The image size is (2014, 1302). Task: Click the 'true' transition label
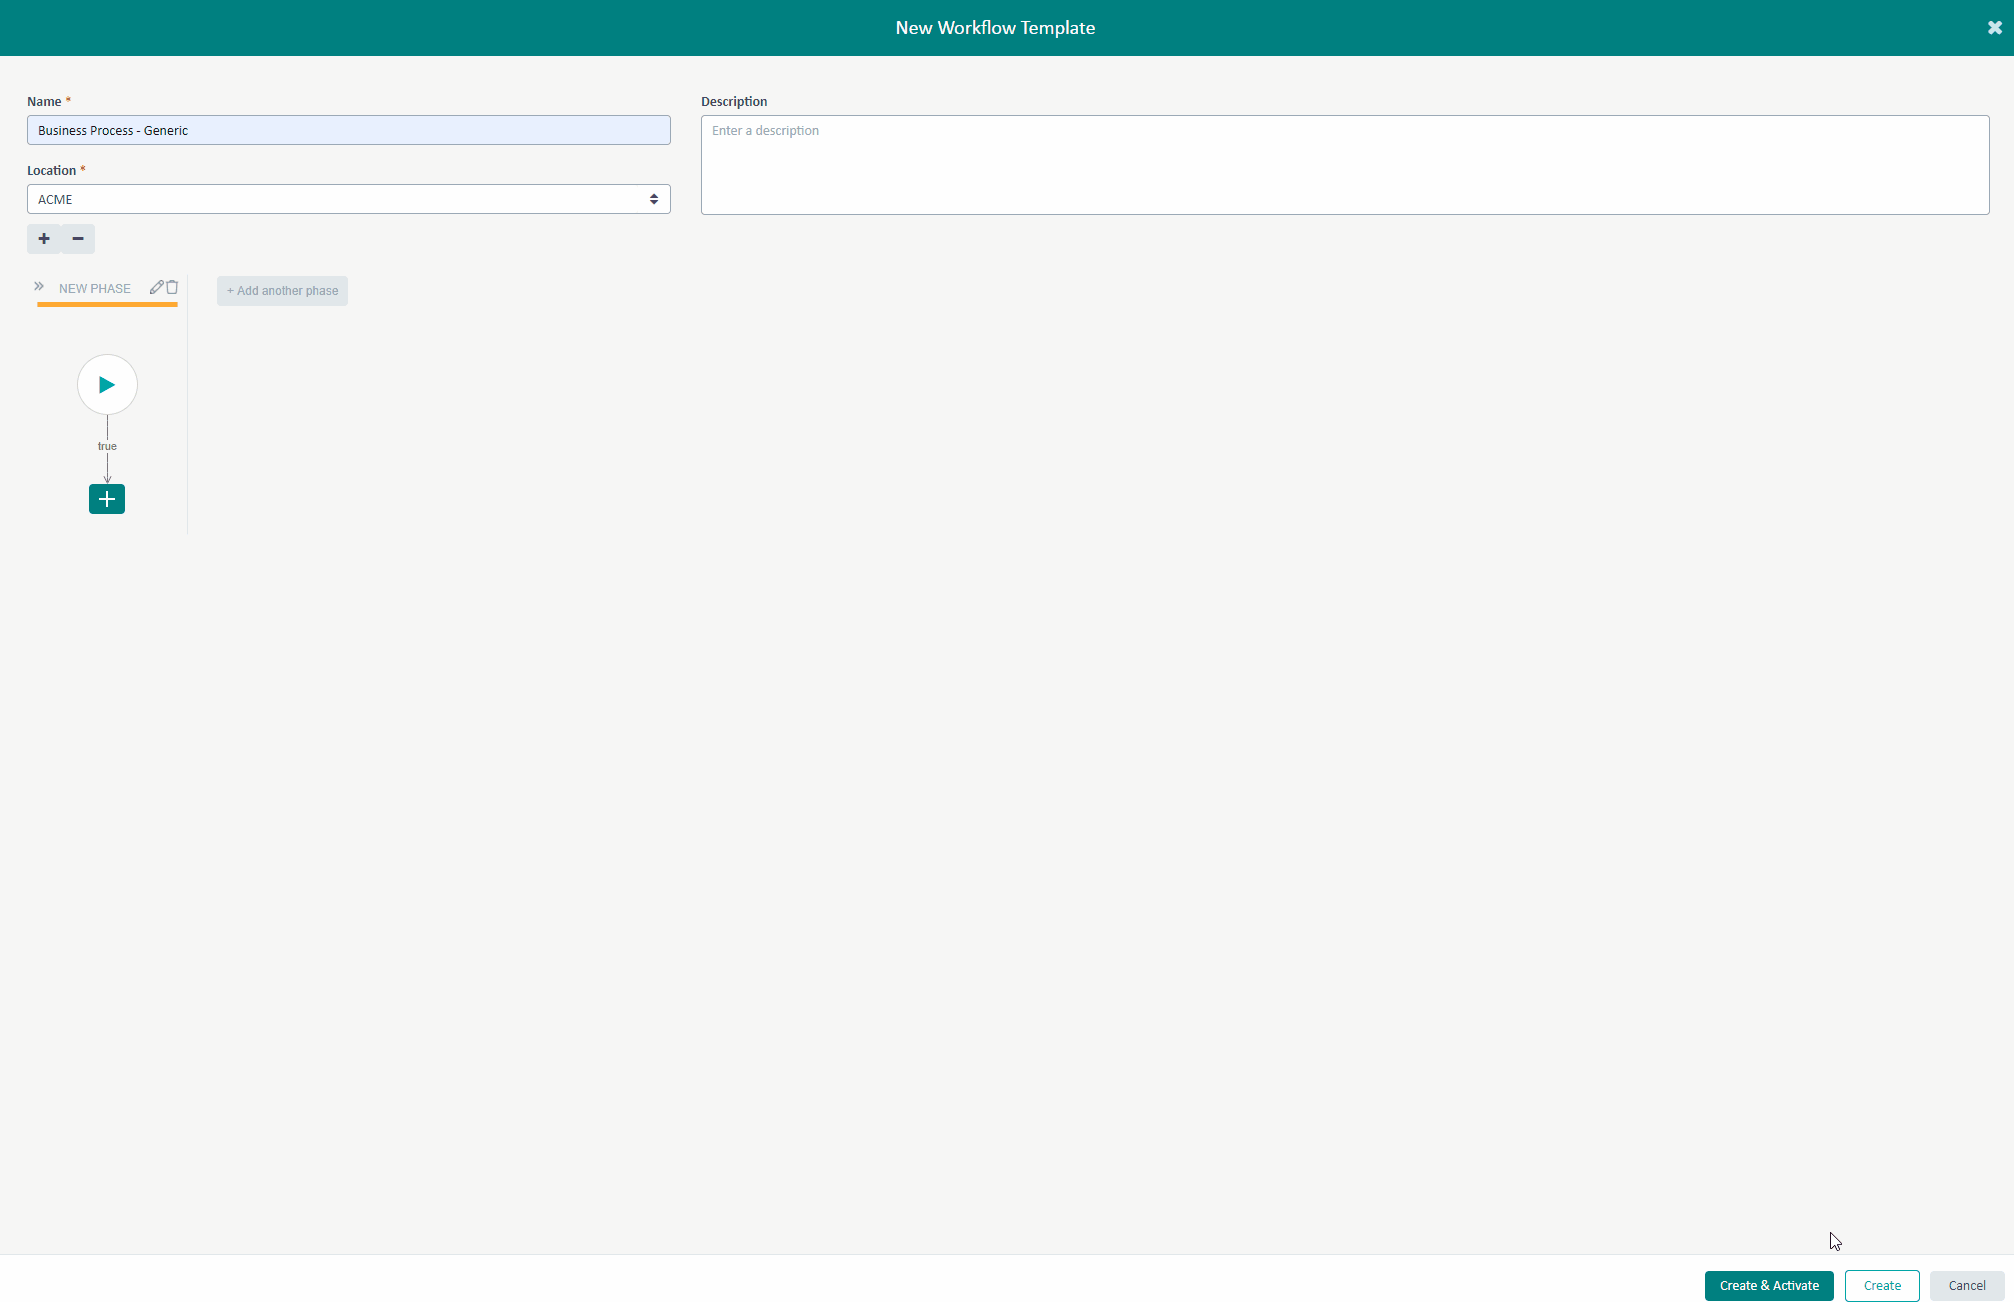tap(107, 446)
